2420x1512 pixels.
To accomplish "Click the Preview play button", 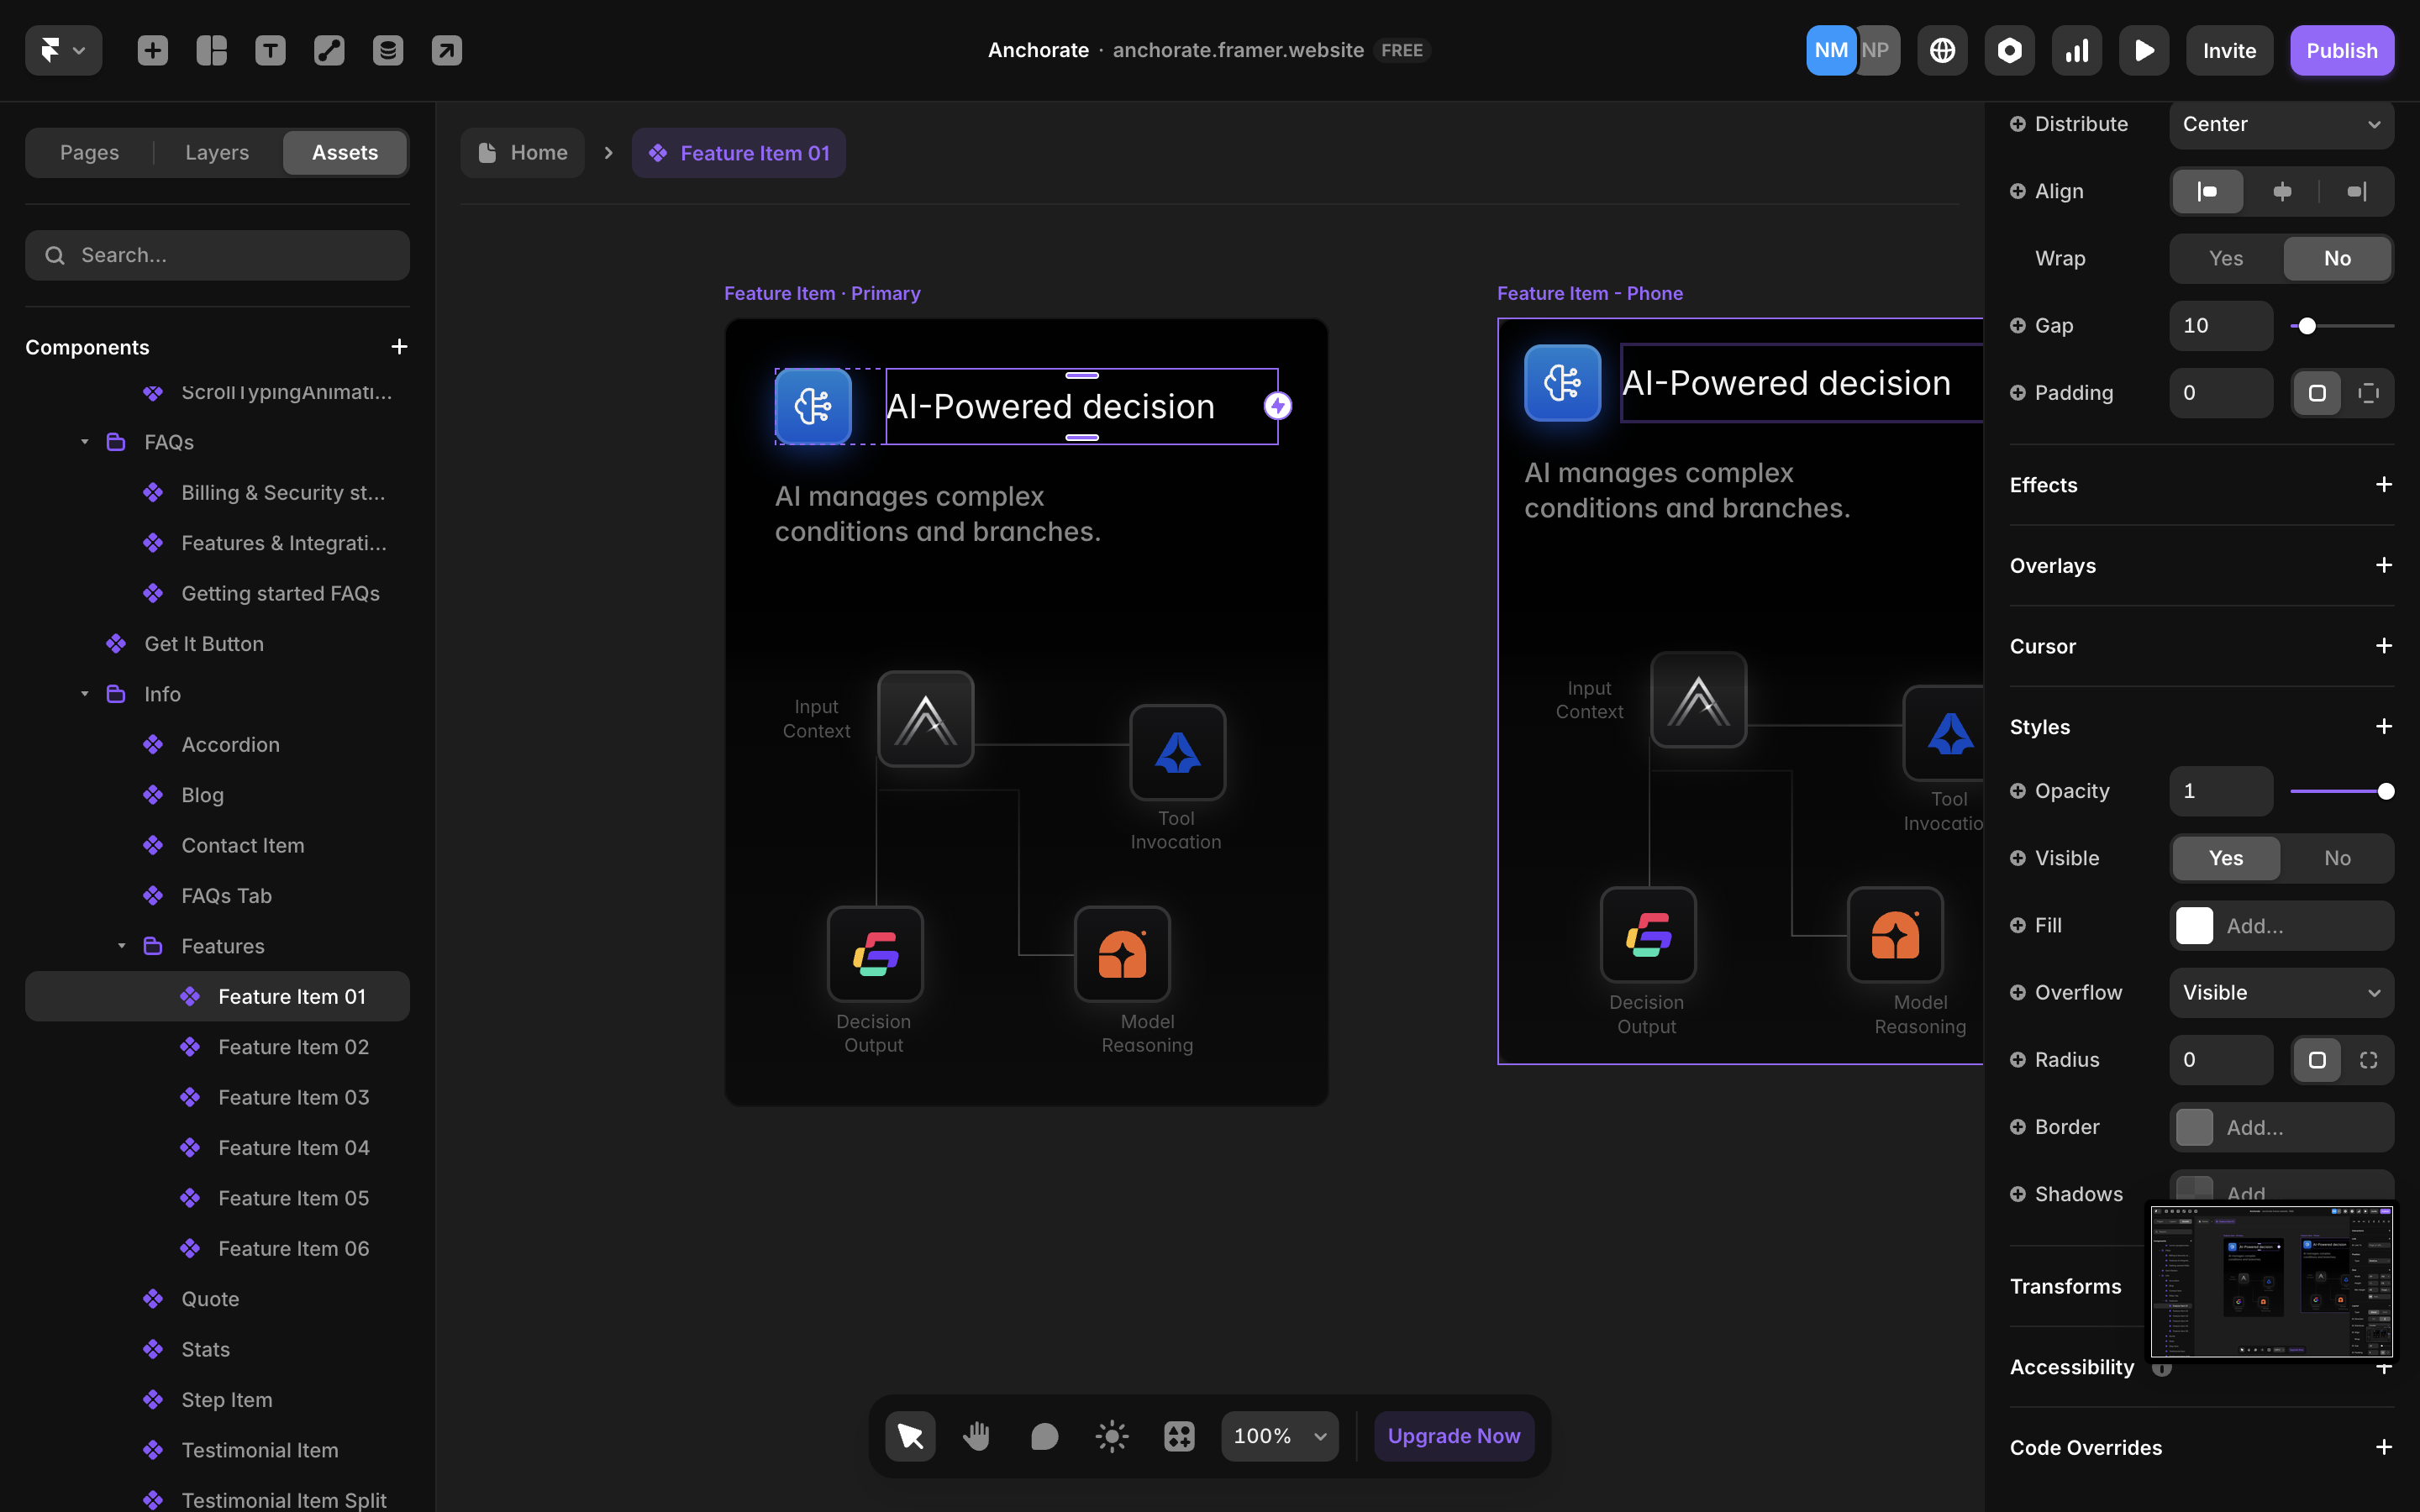I will 2144,50.
